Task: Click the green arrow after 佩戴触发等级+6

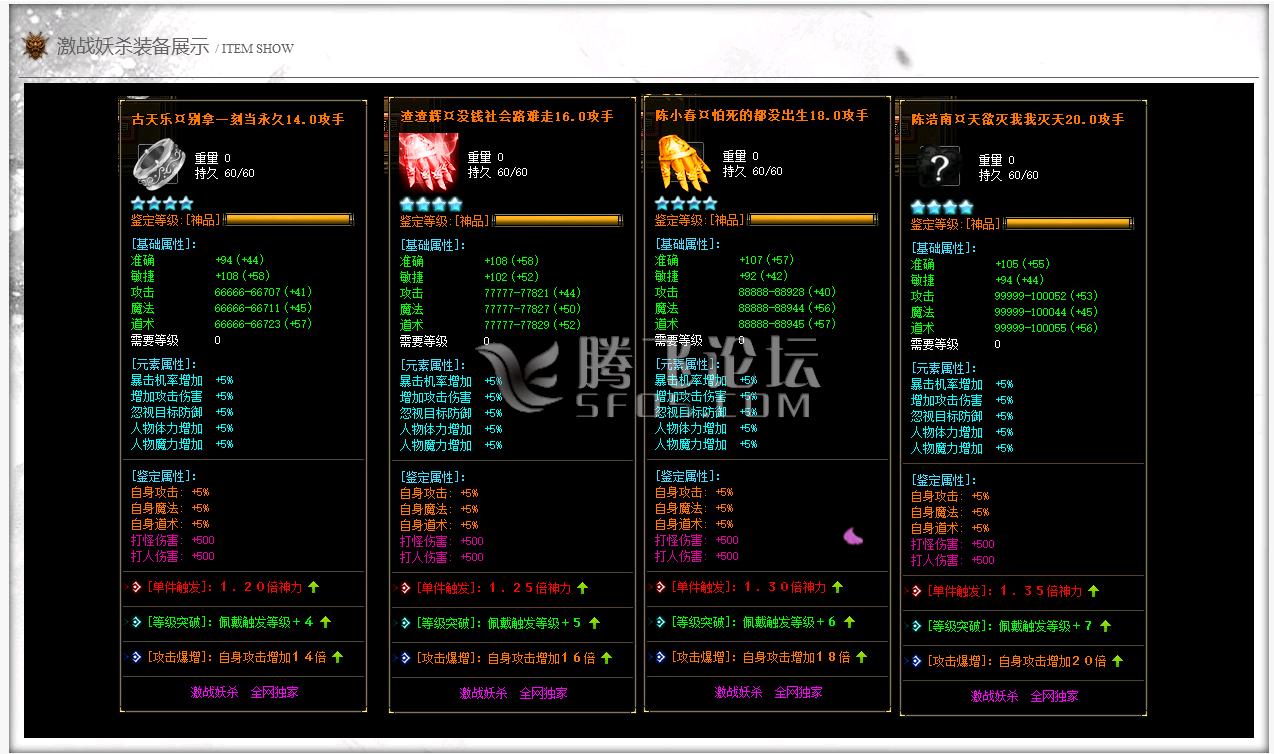Action: tap(849, 622)
